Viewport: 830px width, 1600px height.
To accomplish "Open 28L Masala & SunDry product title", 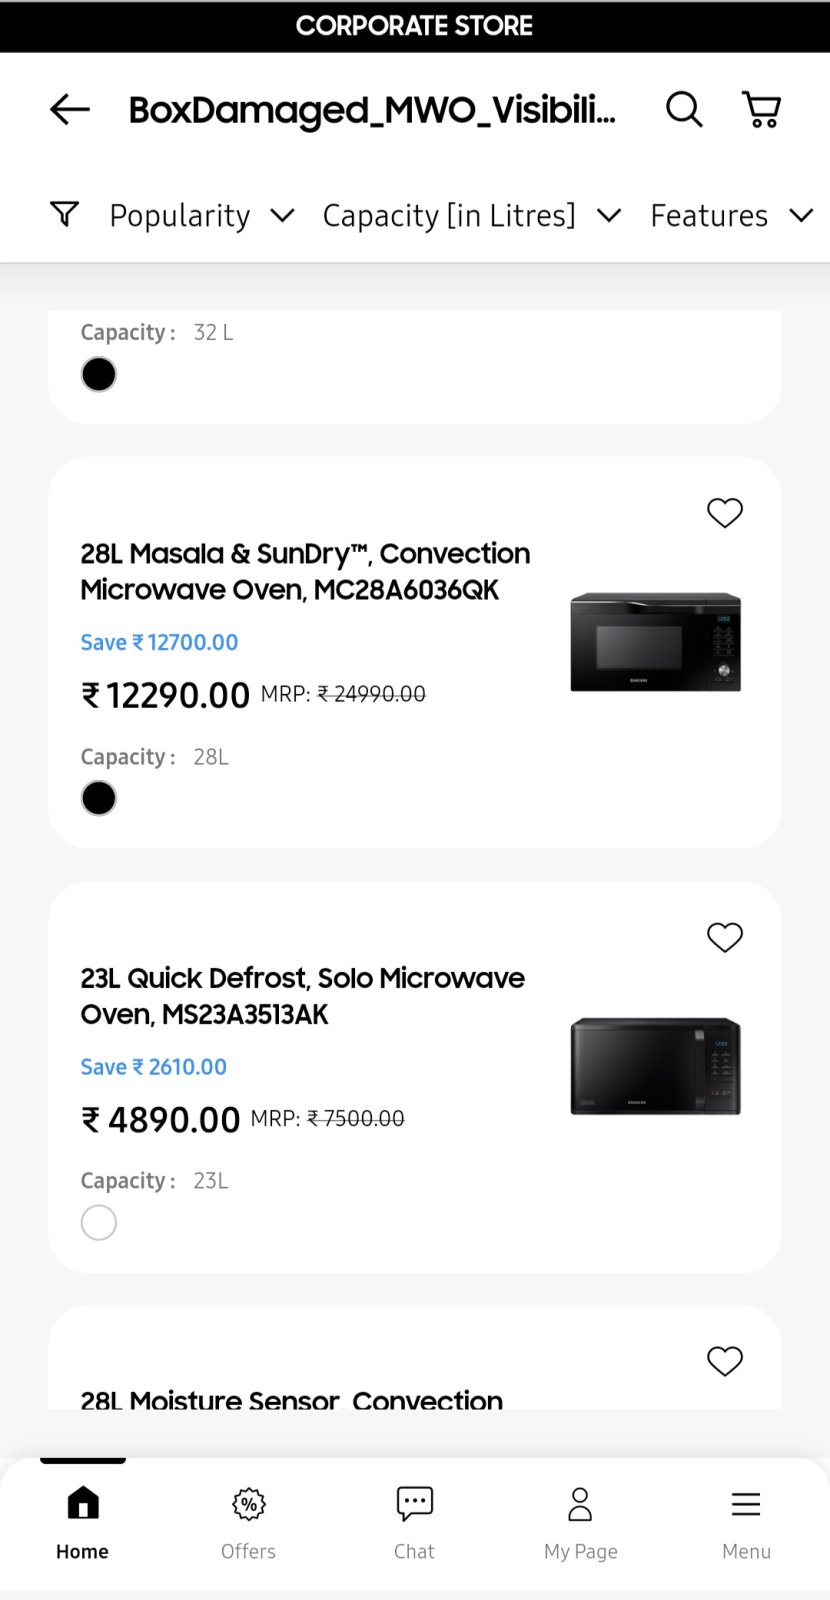I will click(x=305, y=571).
